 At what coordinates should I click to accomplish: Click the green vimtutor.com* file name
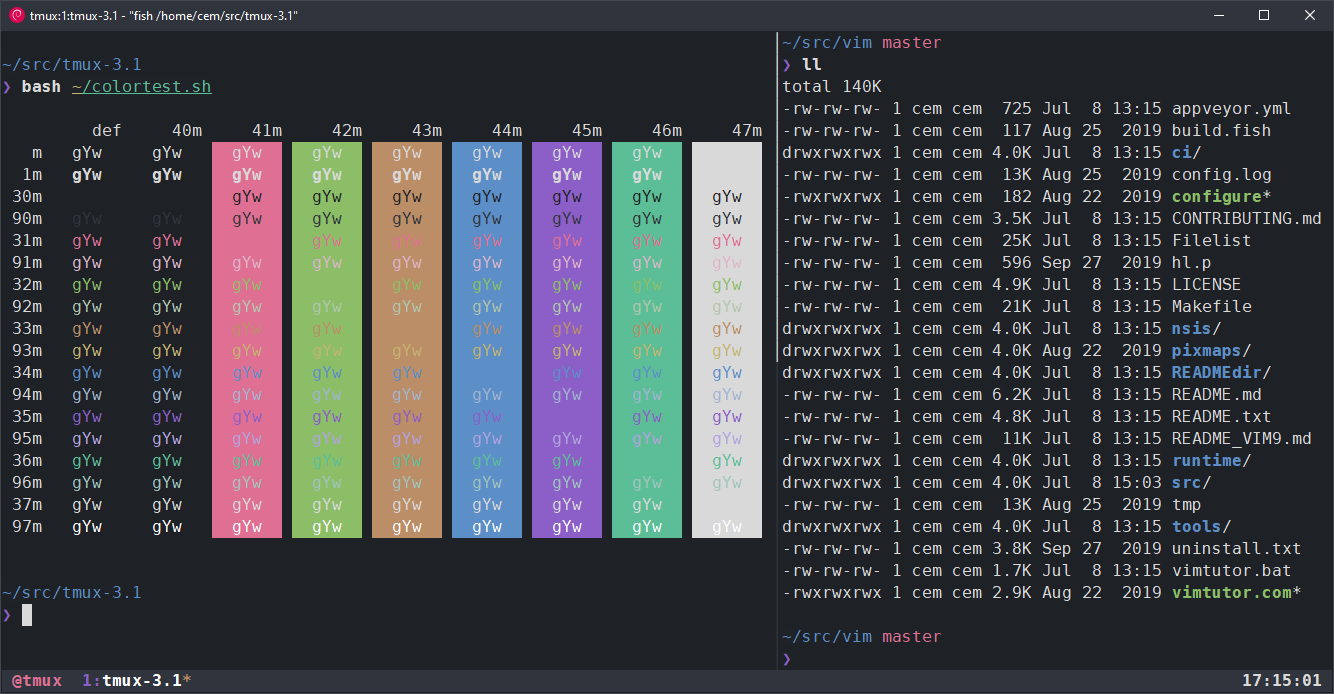coord(1236,593)
